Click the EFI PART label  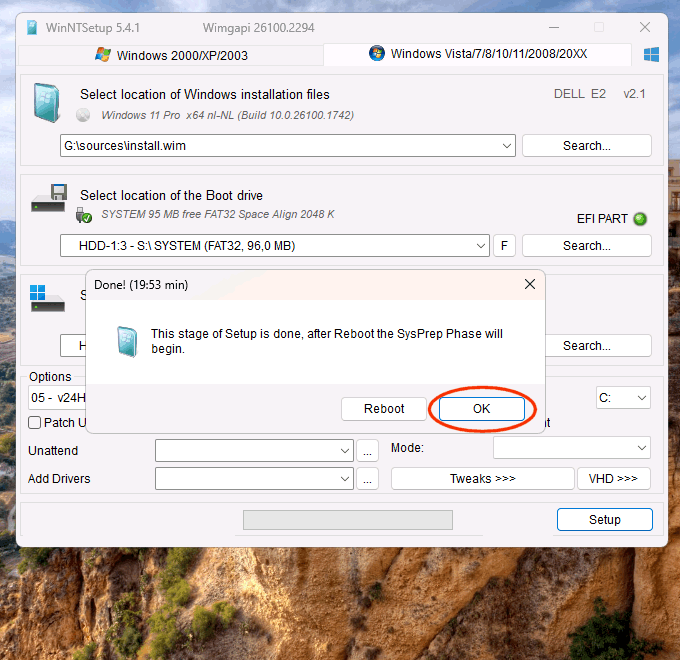click(602, 219)
